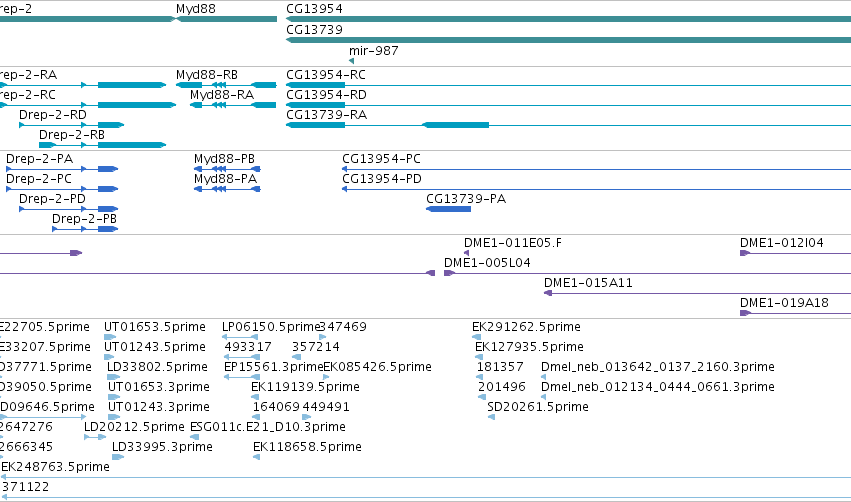Click the CG13954-PC protein label
Image resolution: width=851 pixels, height=502 pixels.
coord(381,158)
